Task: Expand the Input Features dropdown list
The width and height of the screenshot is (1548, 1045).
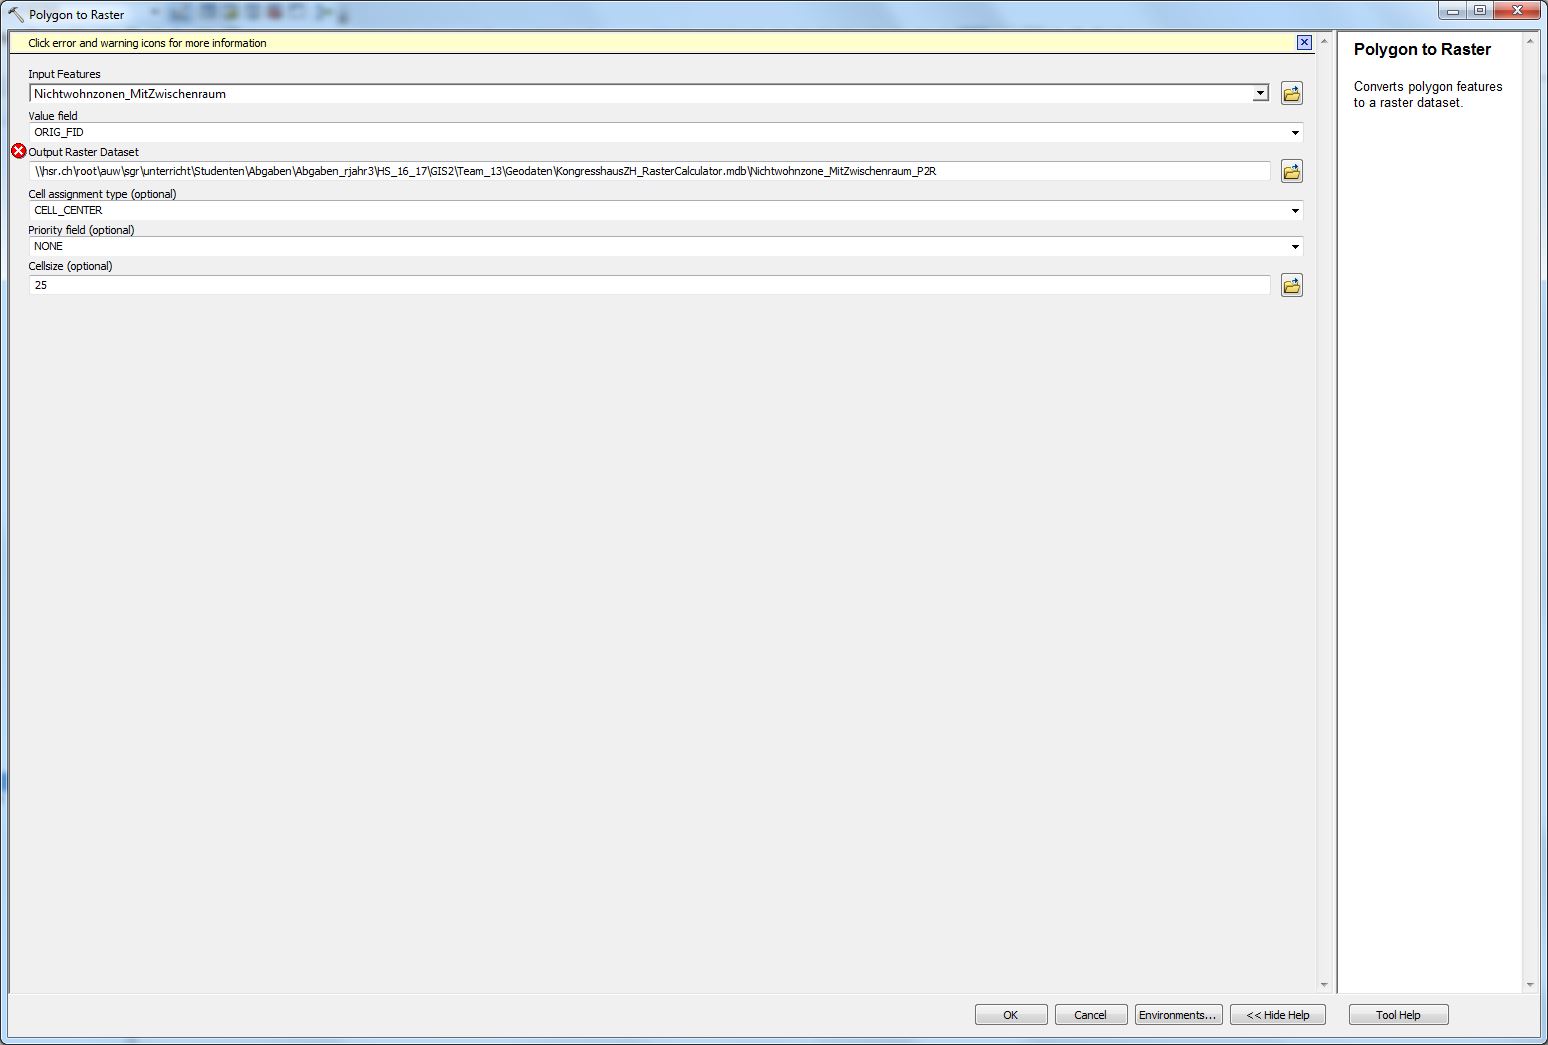Action: click(x=1260, y=94)
